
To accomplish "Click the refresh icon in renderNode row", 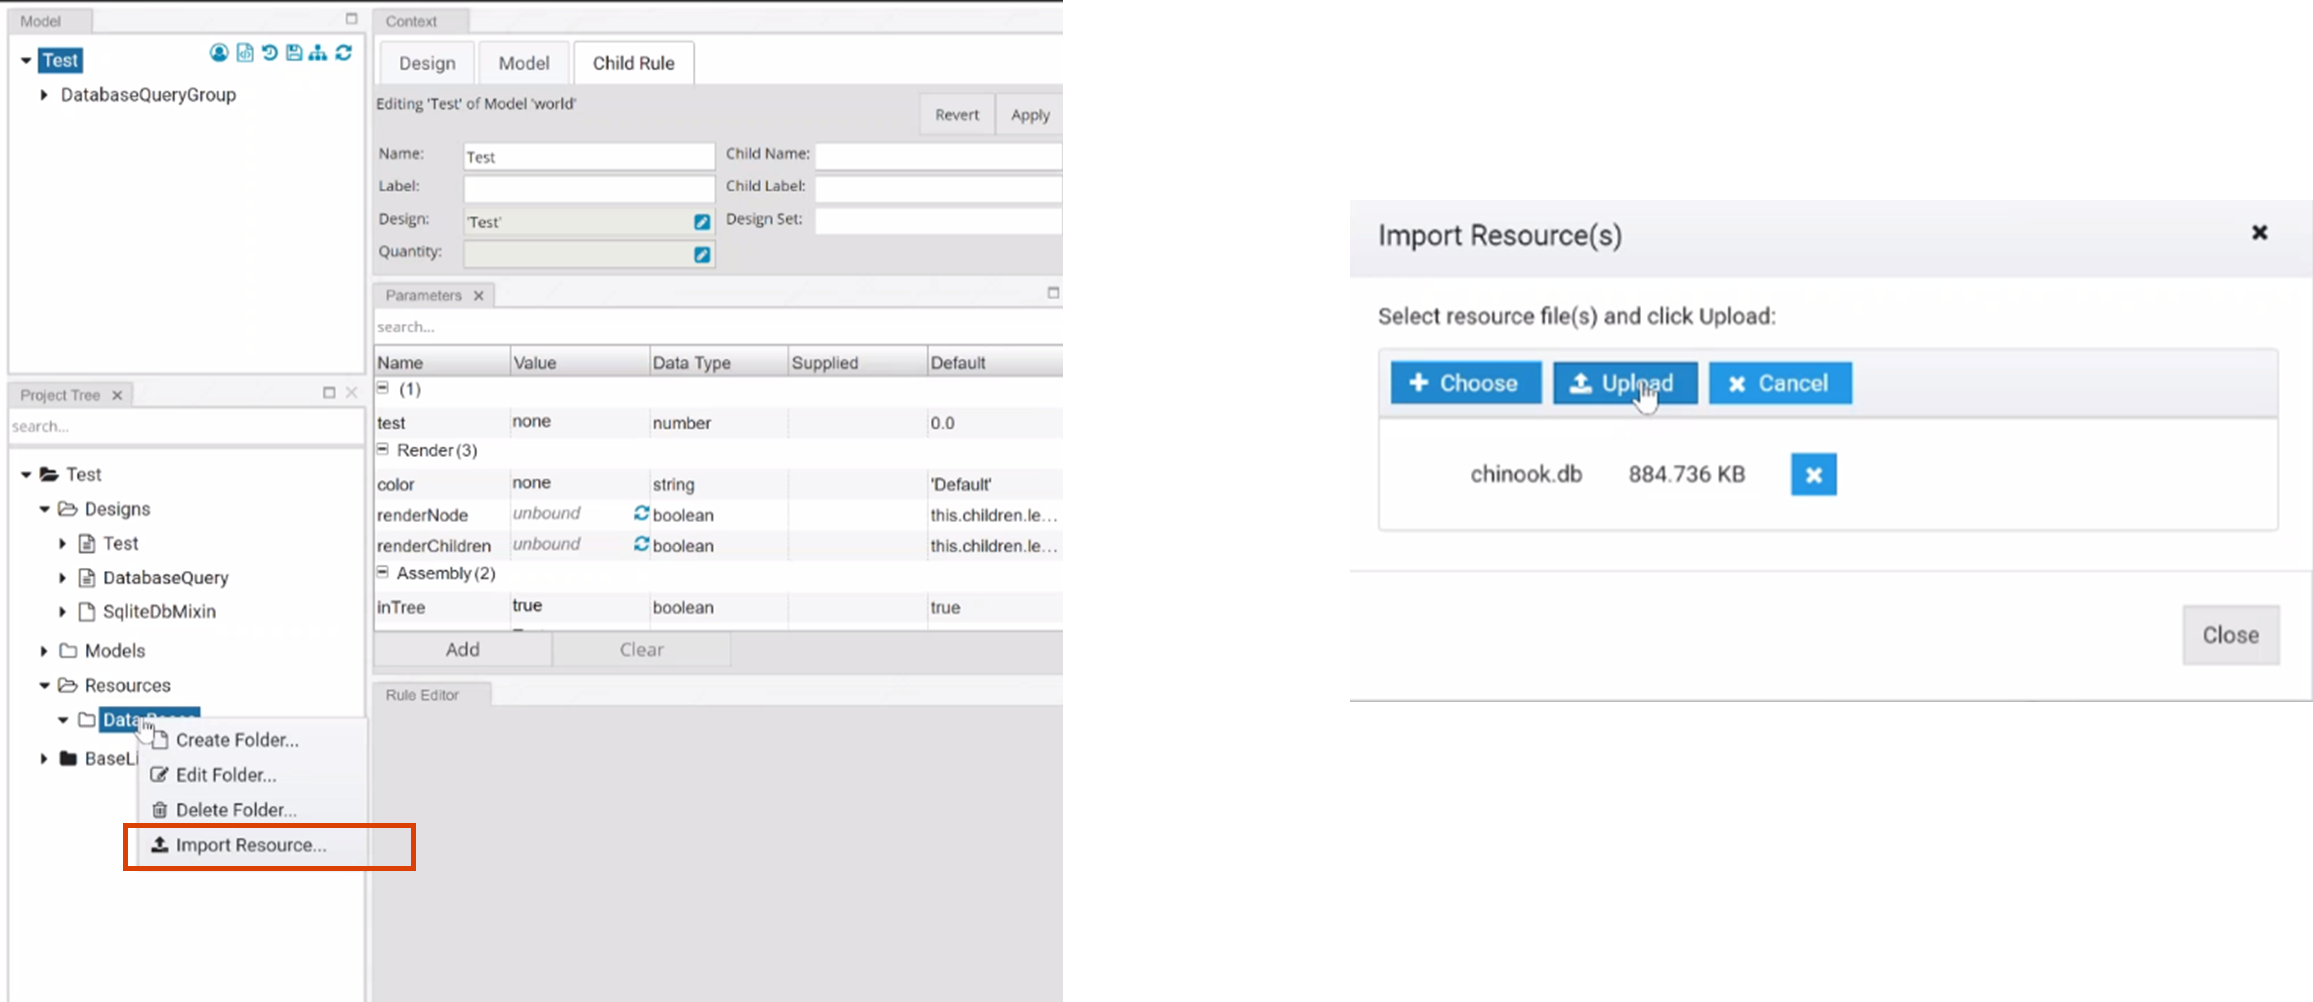I will coord(641,513).
